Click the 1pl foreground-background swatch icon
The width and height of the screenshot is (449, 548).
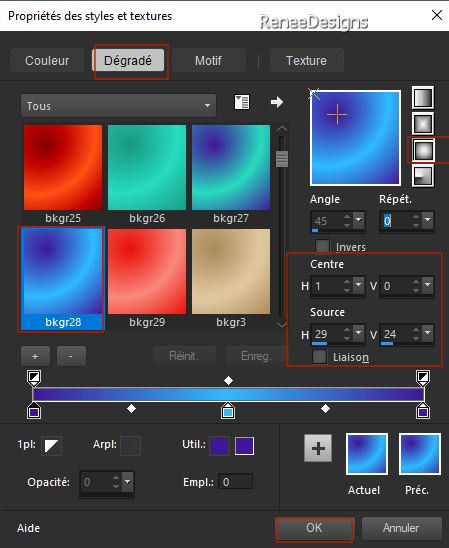tap(51, 446)
